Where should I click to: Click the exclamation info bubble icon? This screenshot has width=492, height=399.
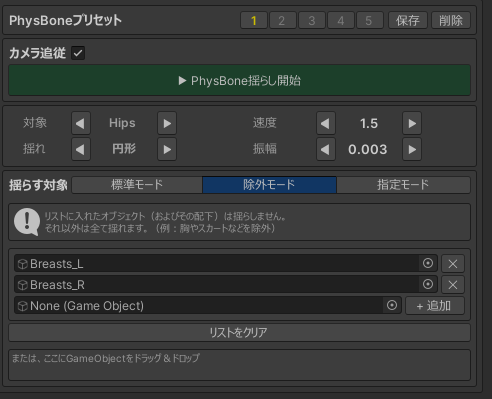coord(27,222)
